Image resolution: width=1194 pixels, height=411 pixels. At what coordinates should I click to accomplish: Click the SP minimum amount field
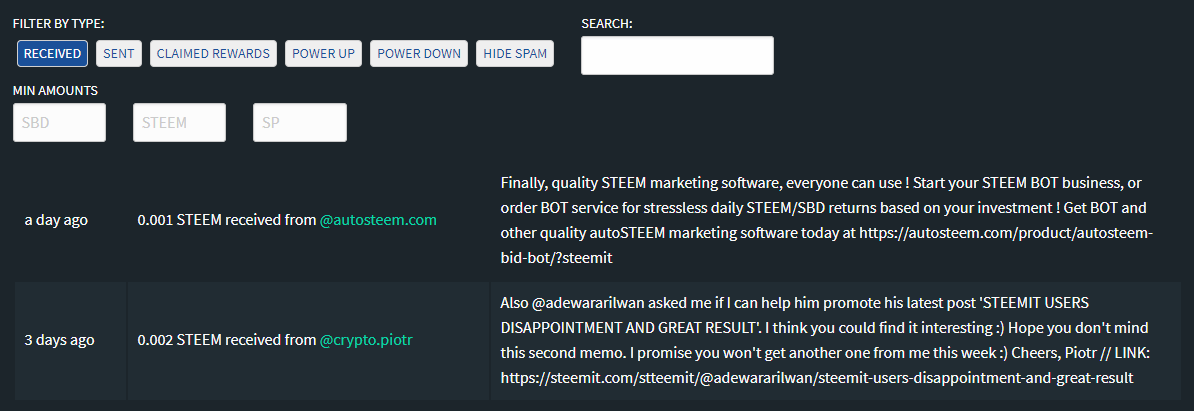[300, 123]
